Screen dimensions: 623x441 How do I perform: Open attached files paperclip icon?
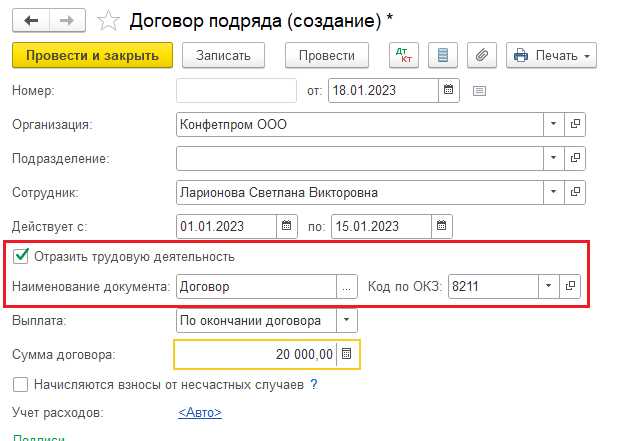pyautogui.click(x=482, y=55)
